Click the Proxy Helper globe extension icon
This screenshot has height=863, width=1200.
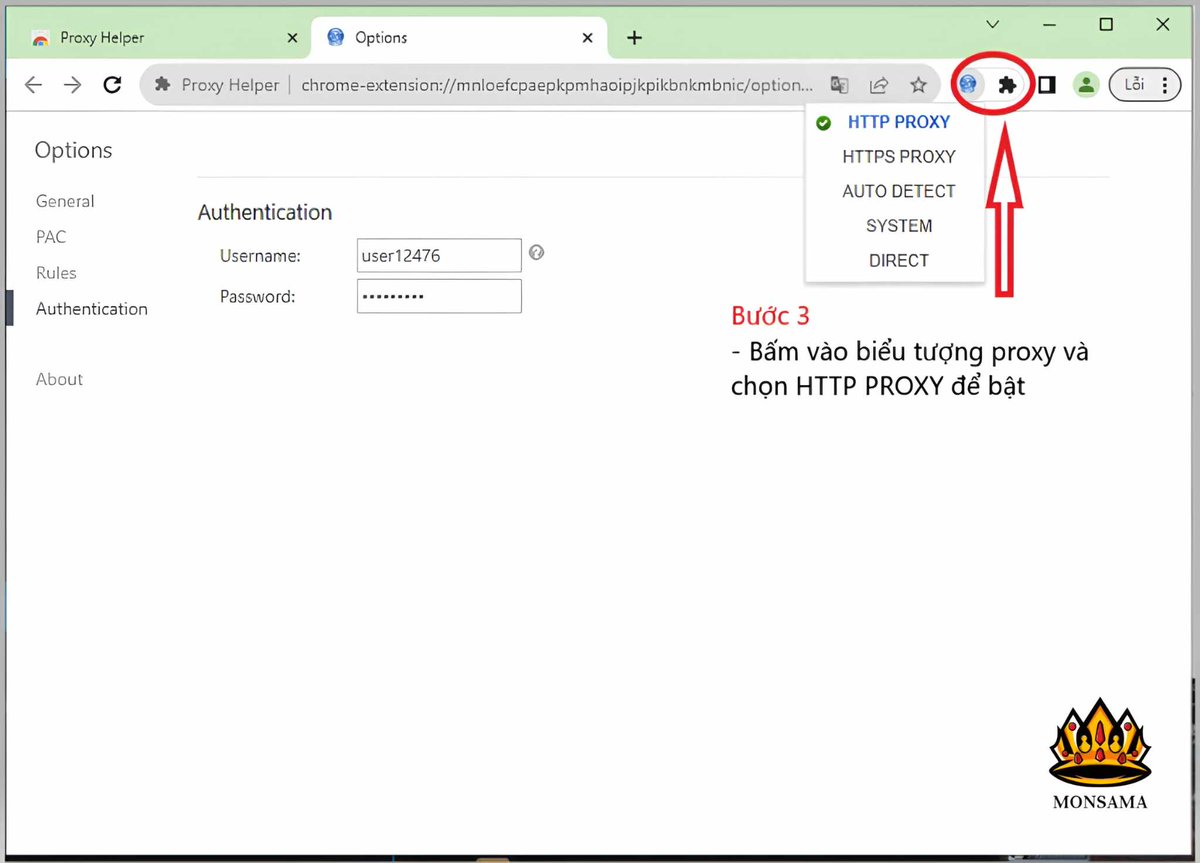[967, 85]
